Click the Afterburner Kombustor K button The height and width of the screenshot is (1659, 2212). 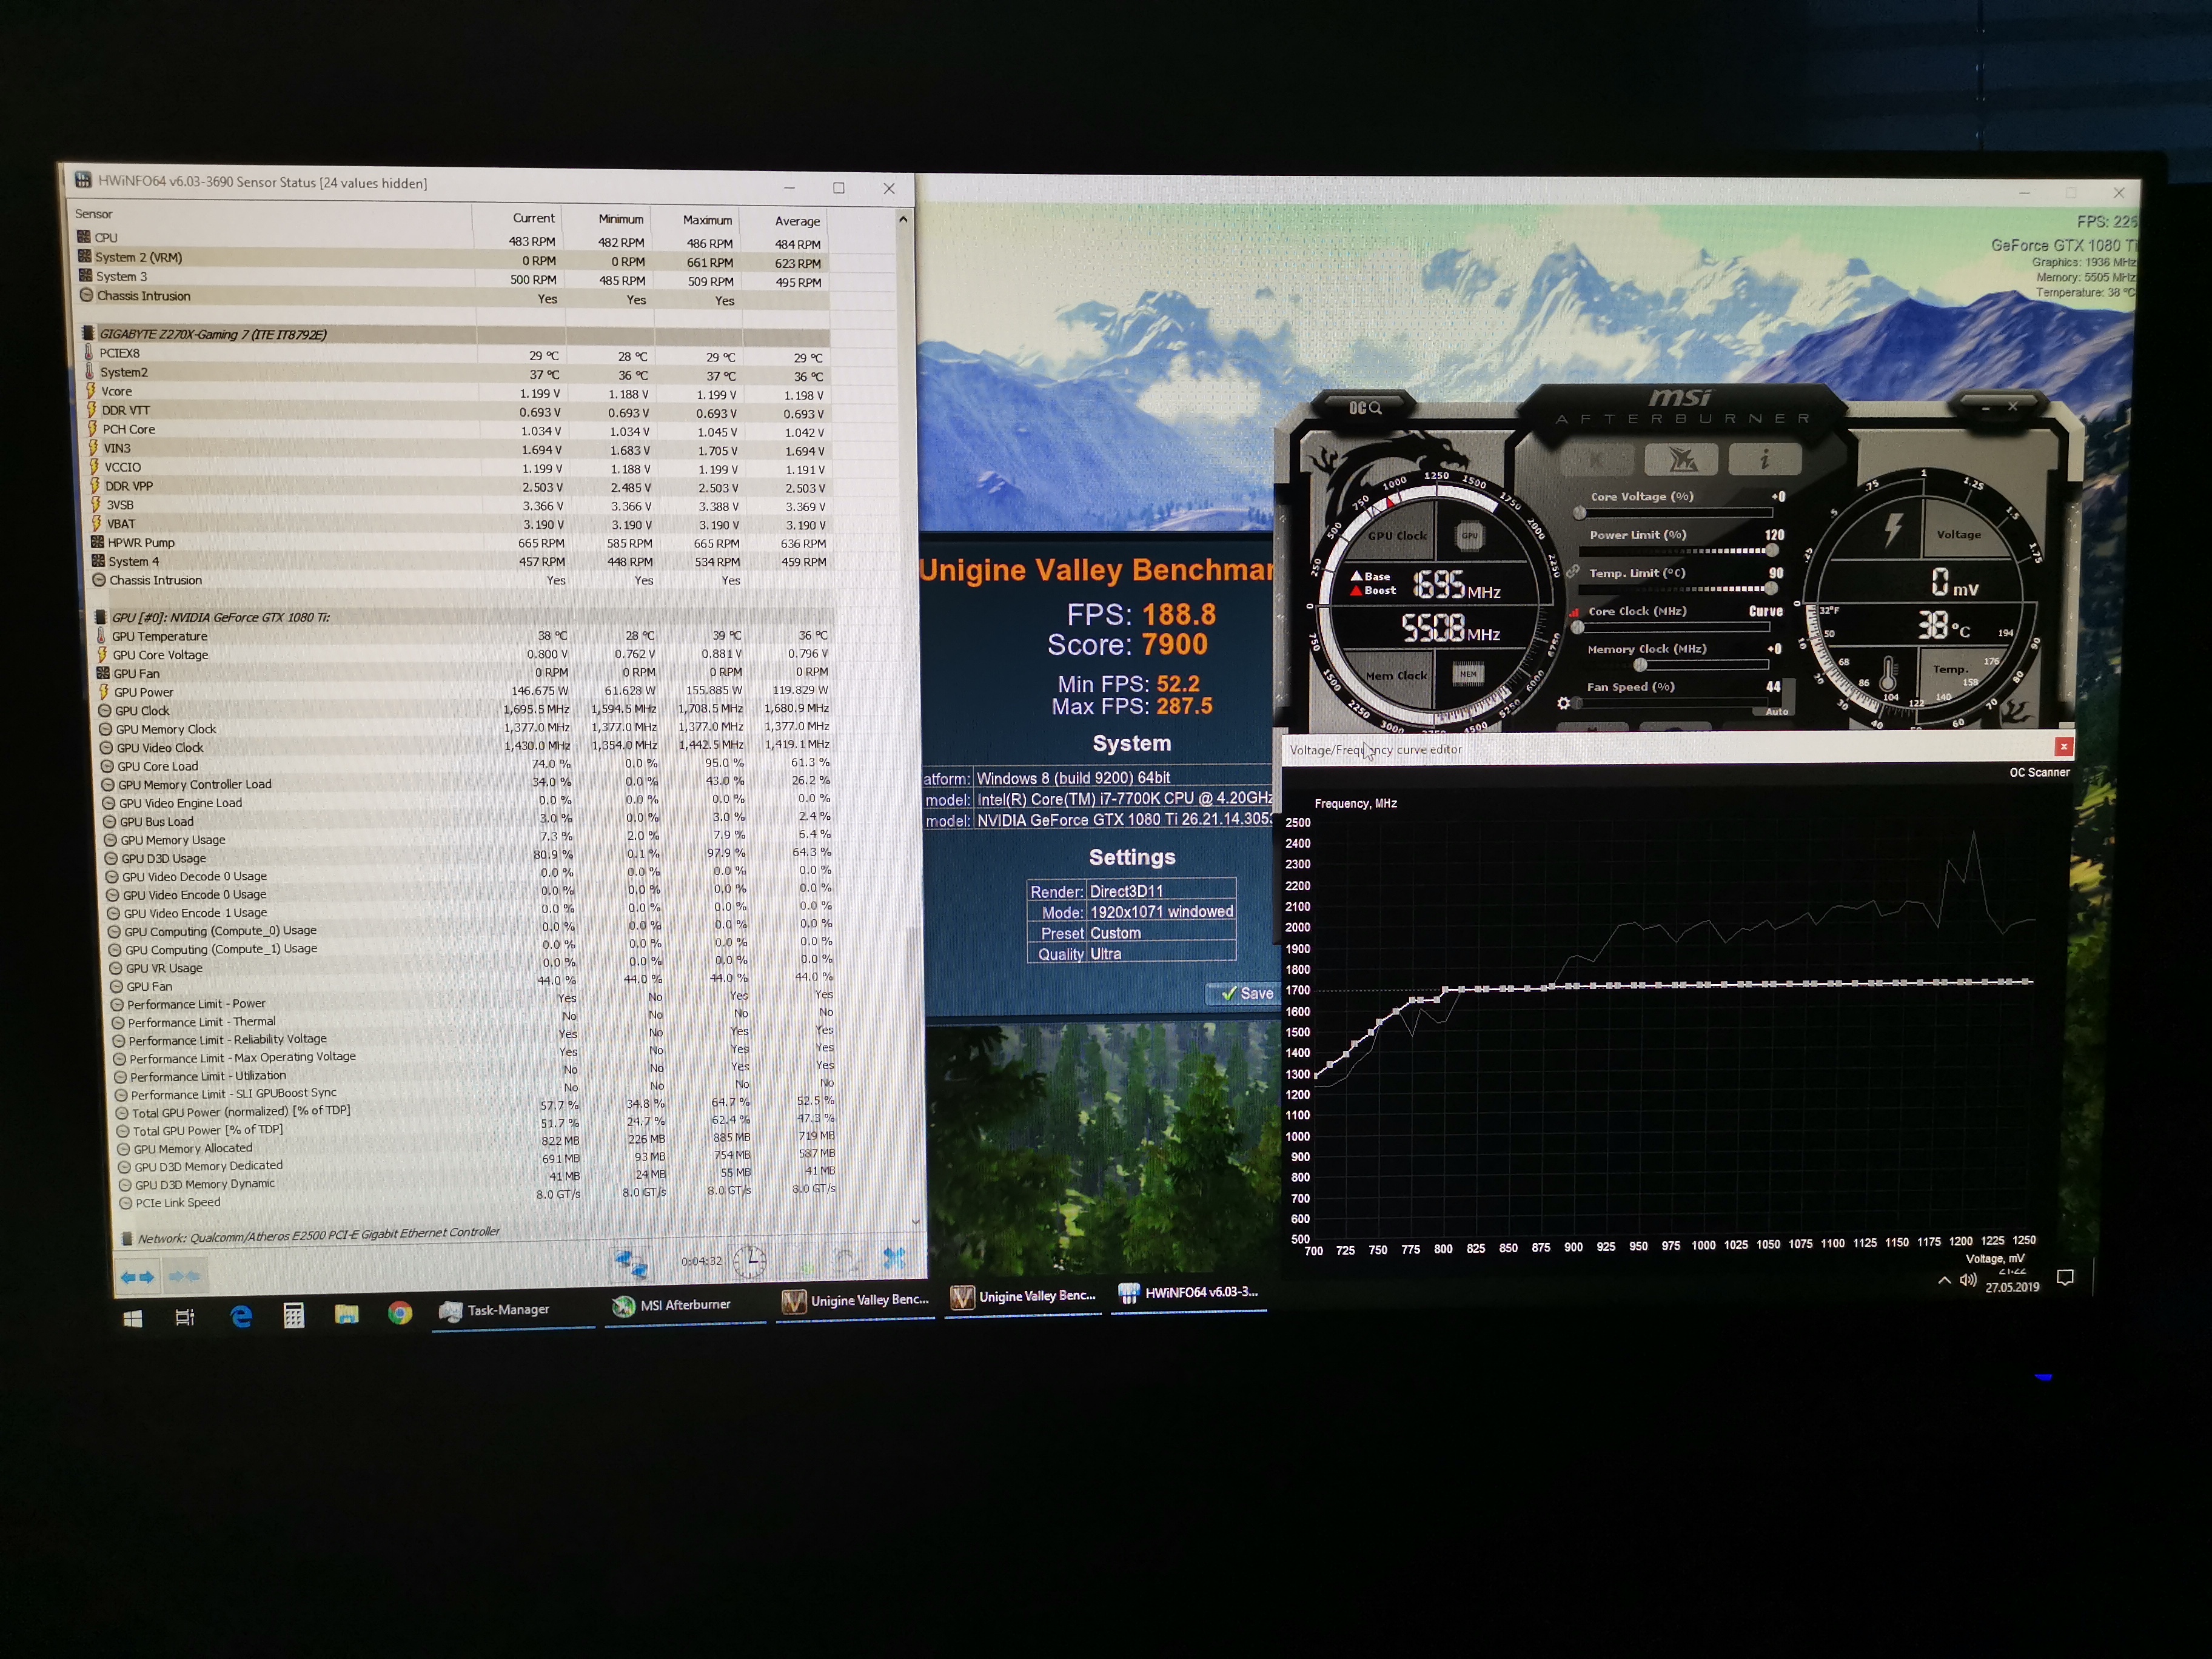point(1596,460)
